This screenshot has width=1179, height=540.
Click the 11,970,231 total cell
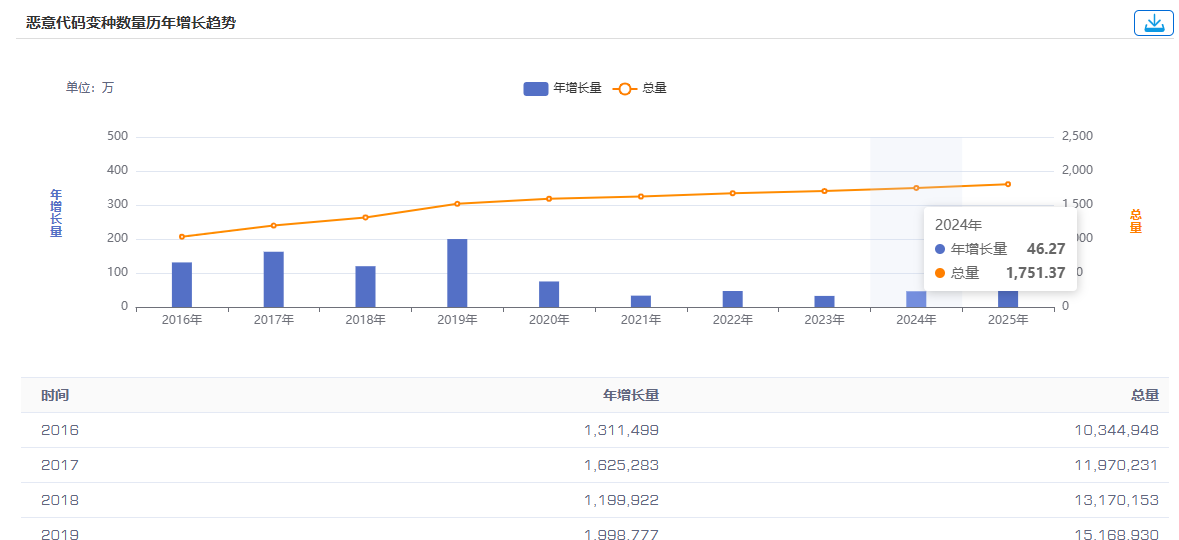click(x=1117, y=466)
